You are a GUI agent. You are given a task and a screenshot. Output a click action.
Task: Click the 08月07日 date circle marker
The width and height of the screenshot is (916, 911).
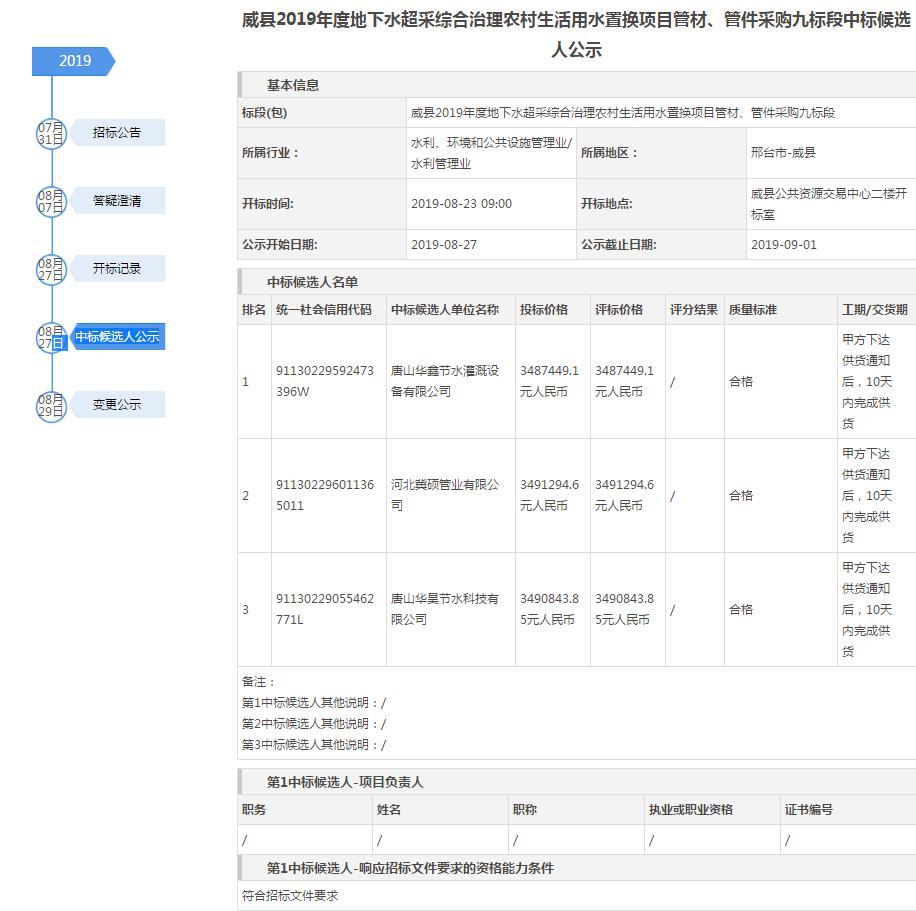[x=51, y=201]
